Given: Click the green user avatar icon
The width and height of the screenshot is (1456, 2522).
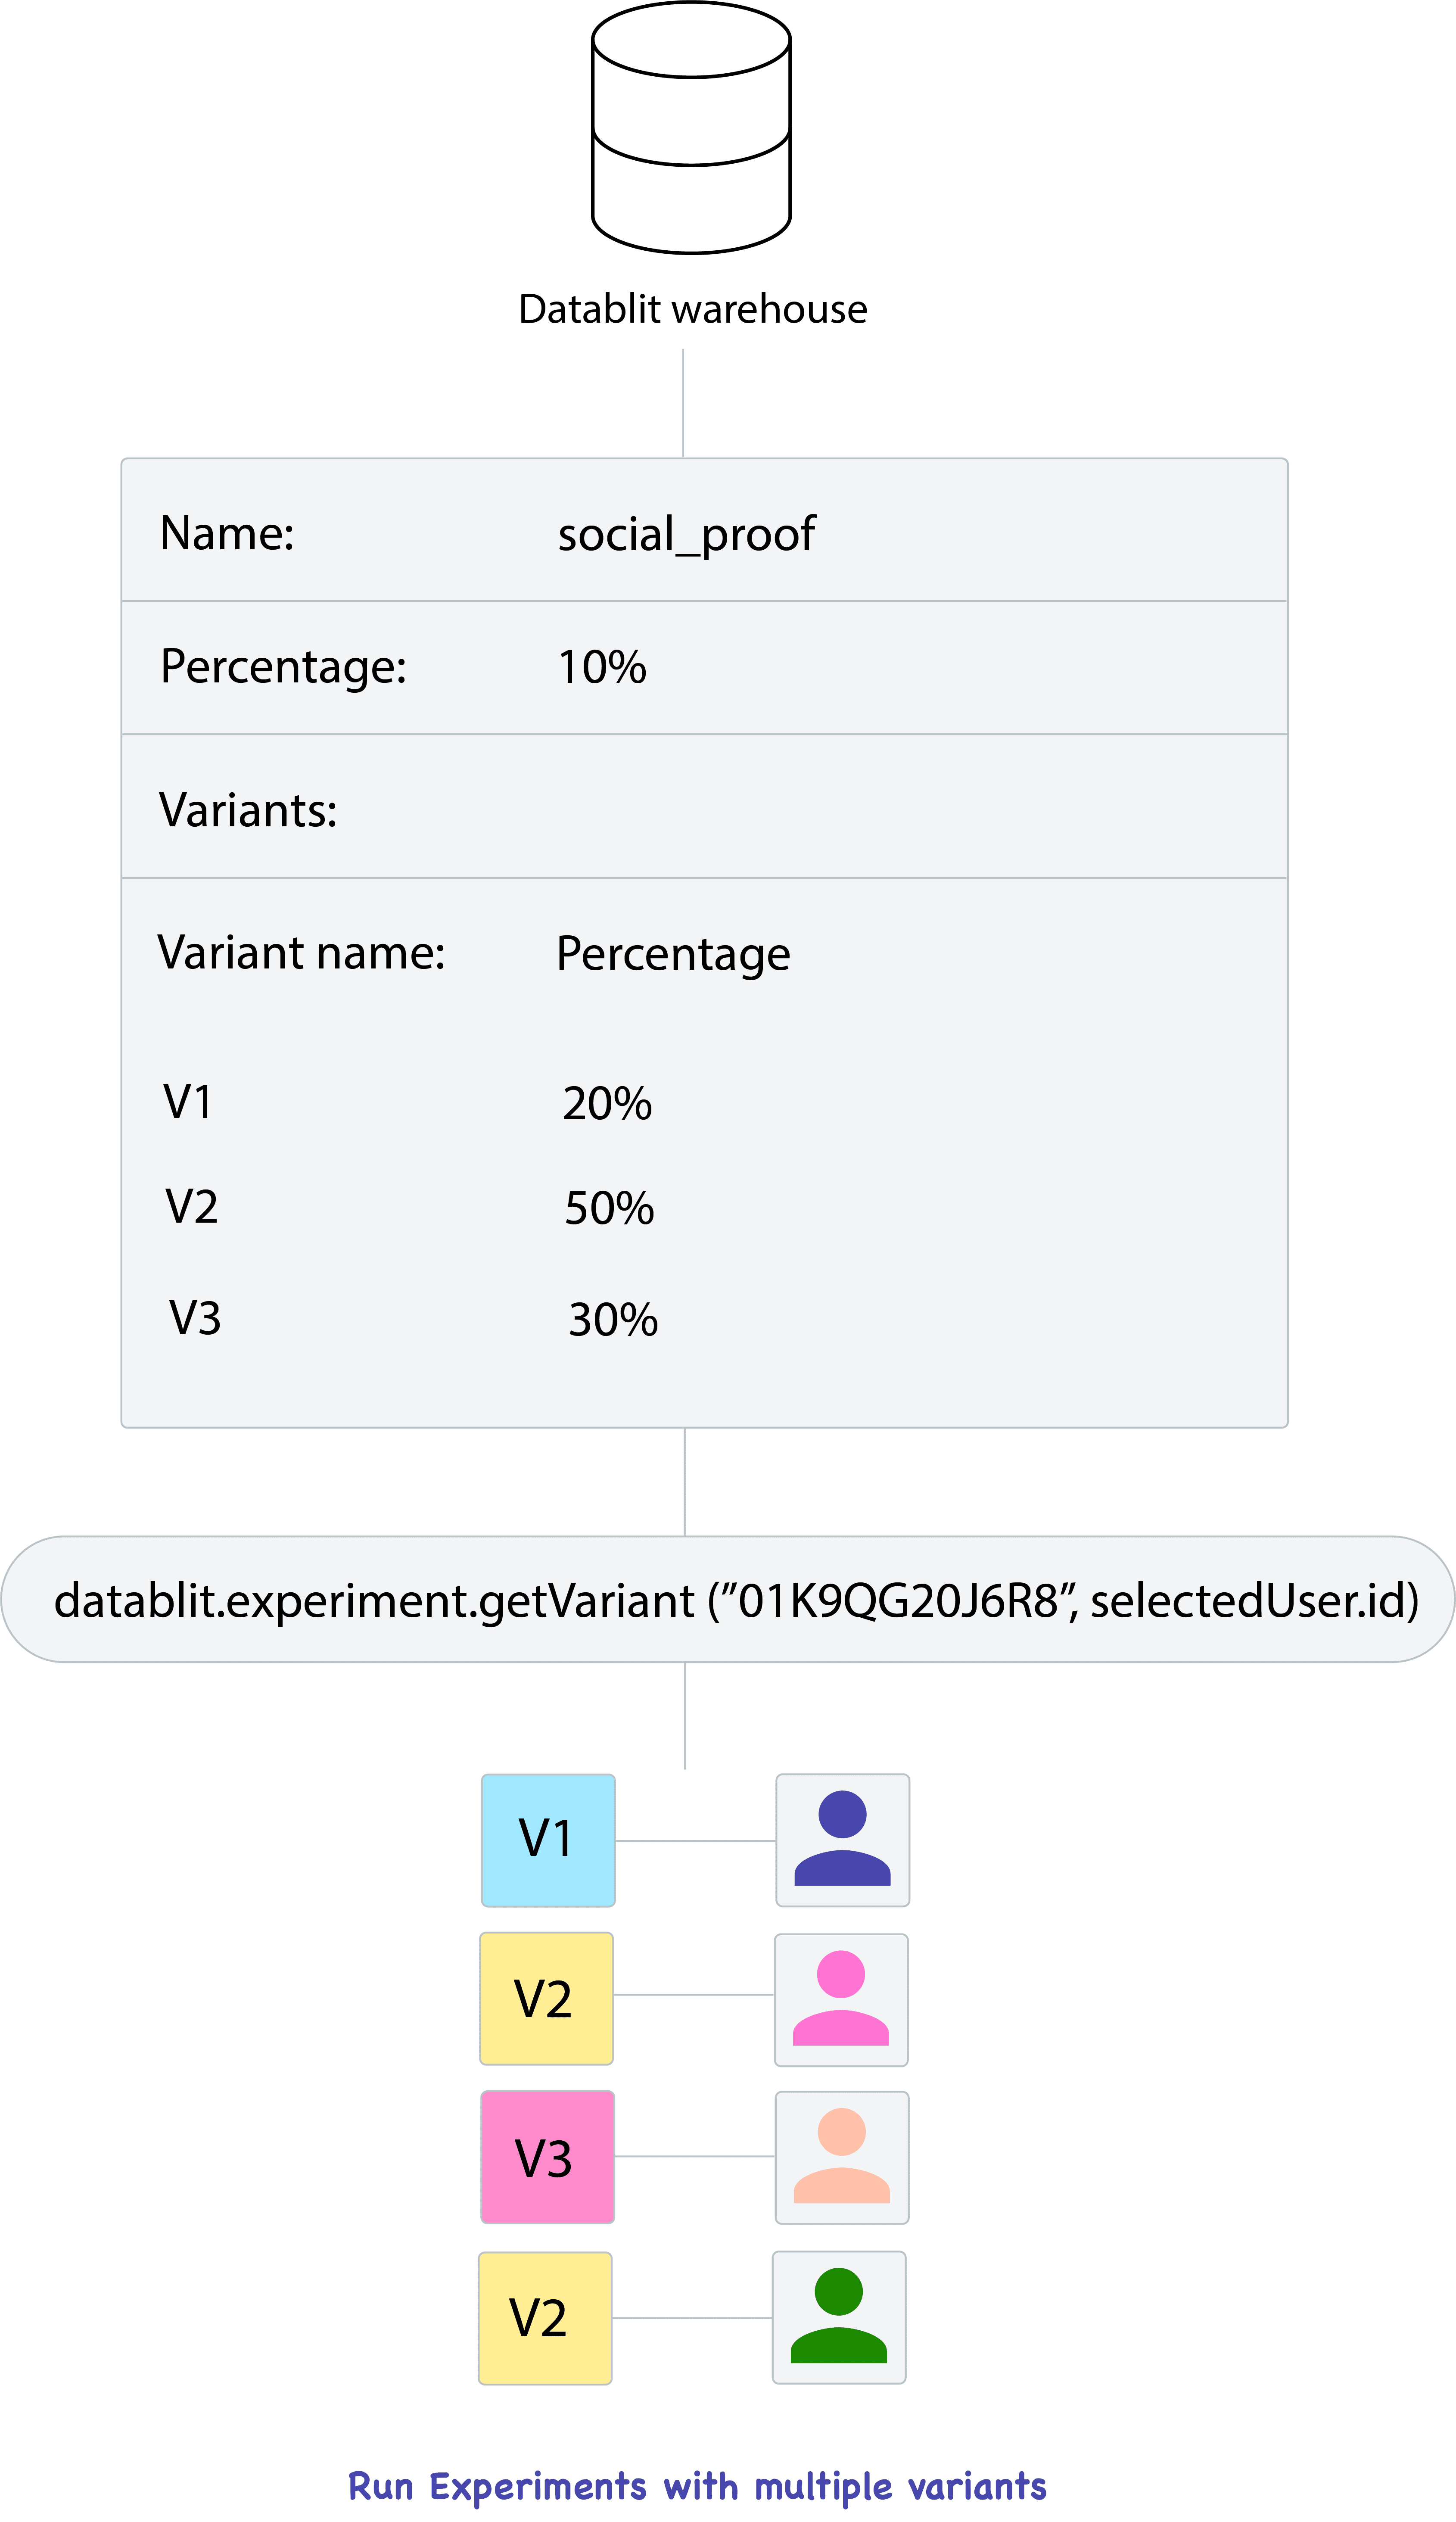Looking at the screenshot, I should 839,2317.
